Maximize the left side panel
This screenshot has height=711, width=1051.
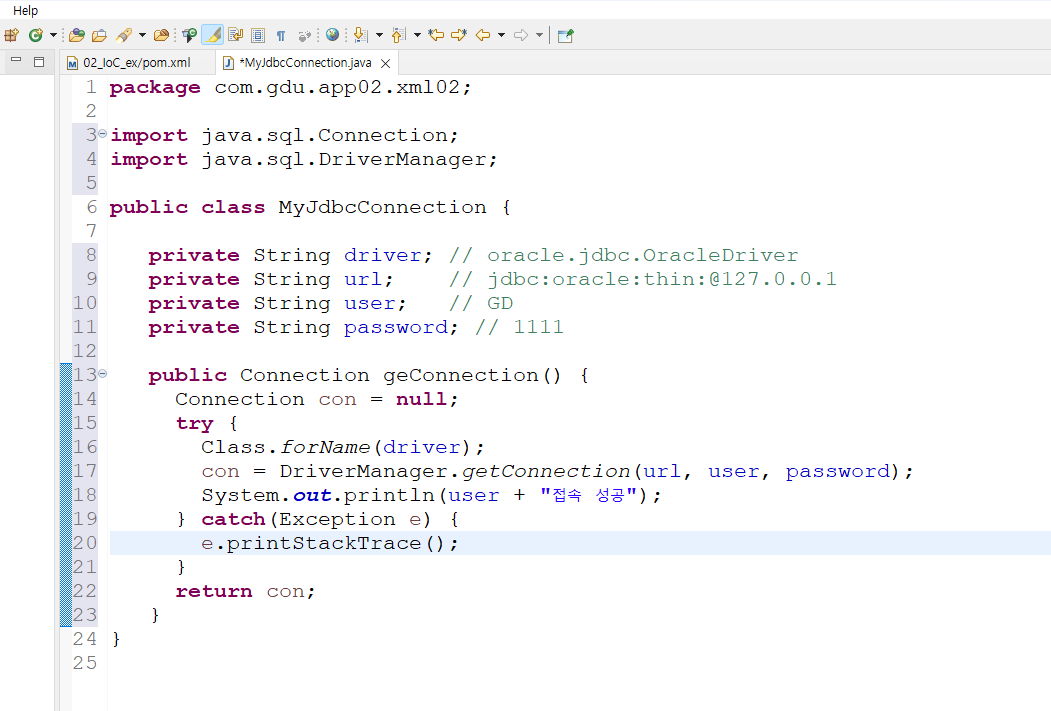coord(39,62)
